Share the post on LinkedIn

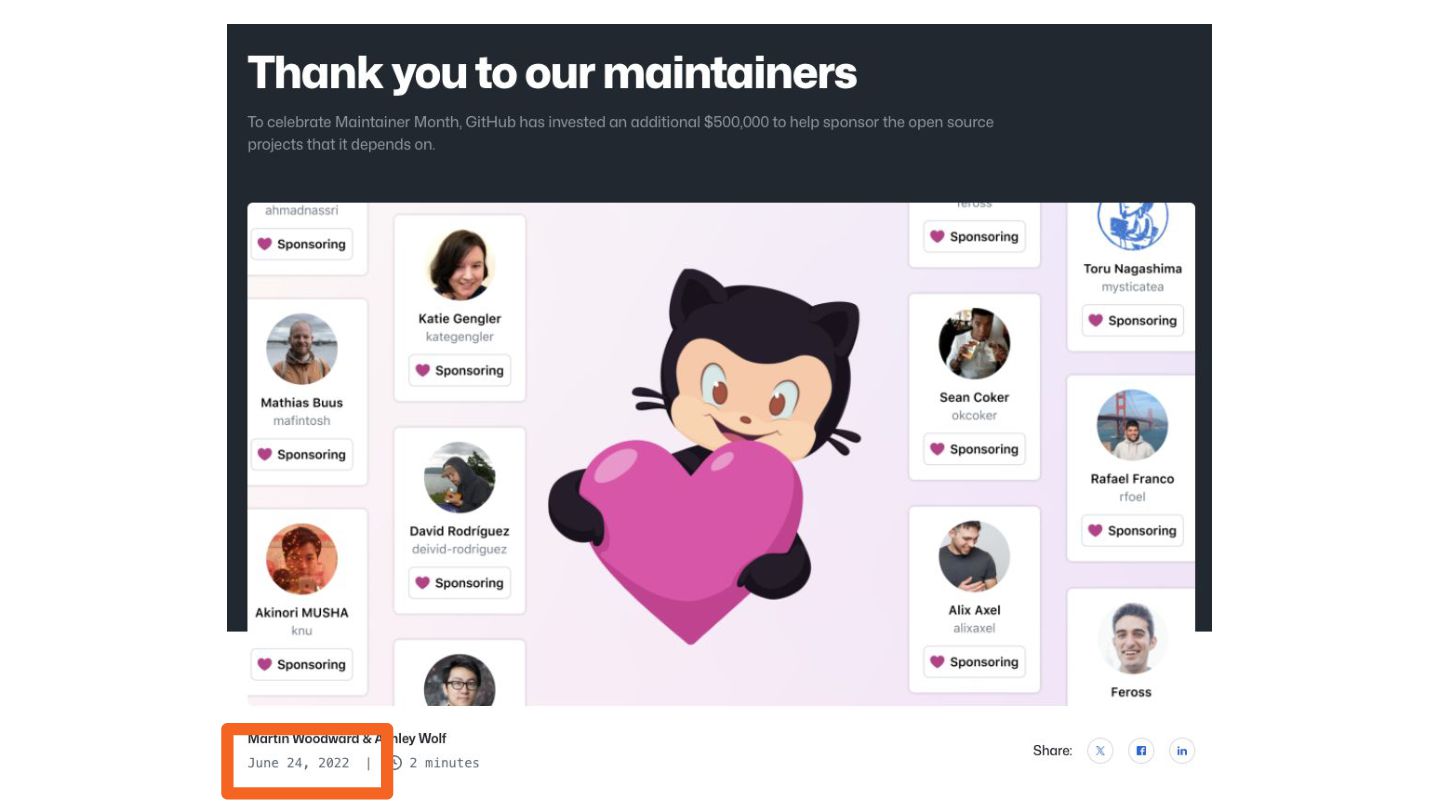click(1182, 750)
